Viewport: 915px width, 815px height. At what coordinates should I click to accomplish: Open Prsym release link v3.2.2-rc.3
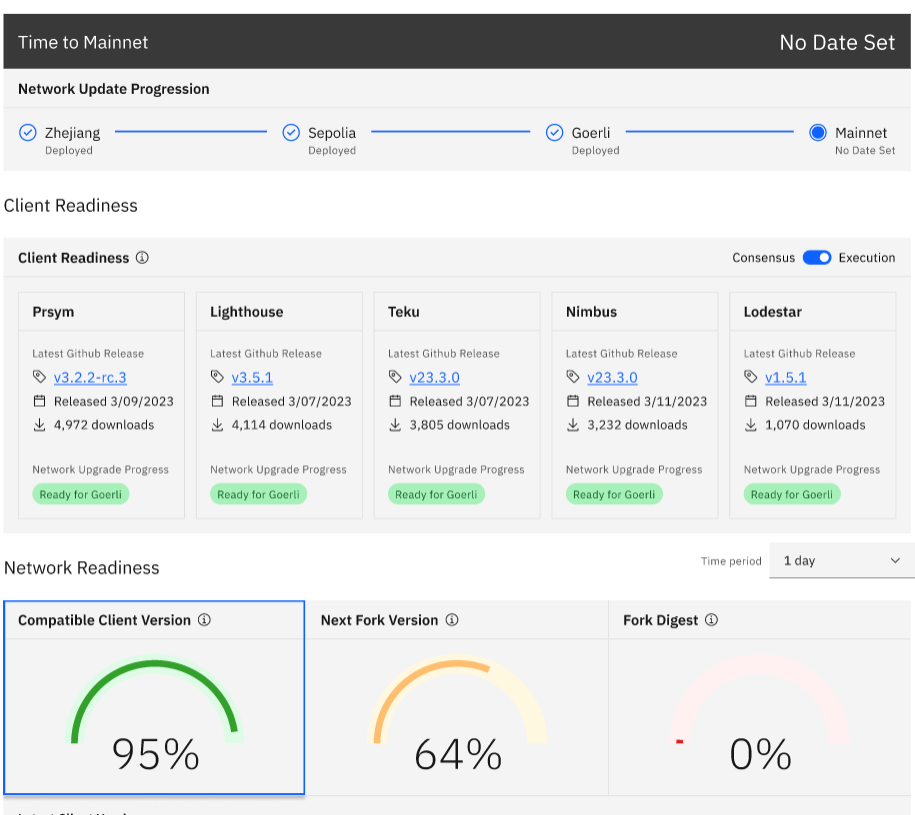point(90,377)
